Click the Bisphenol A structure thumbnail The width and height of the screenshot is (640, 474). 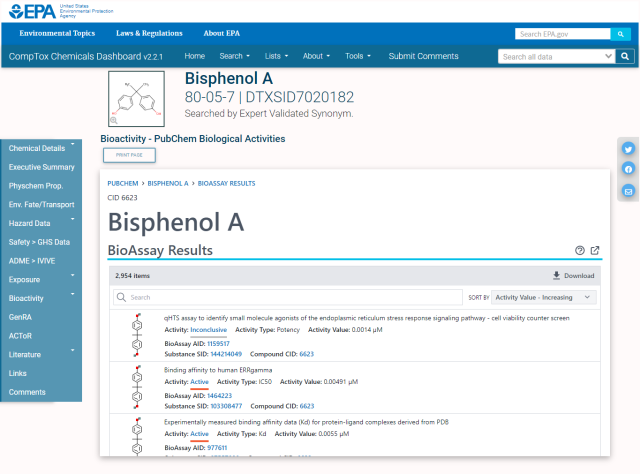[136, 100]
